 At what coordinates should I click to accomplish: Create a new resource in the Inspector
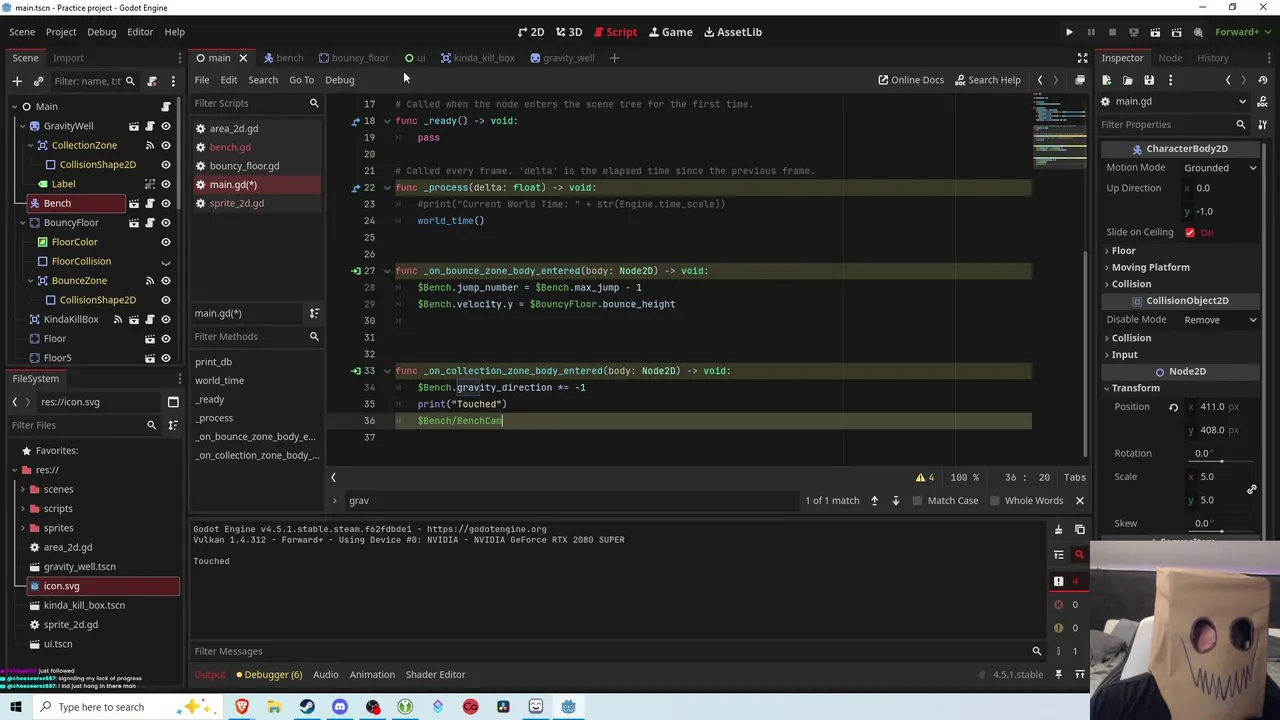pos(1107,80)
